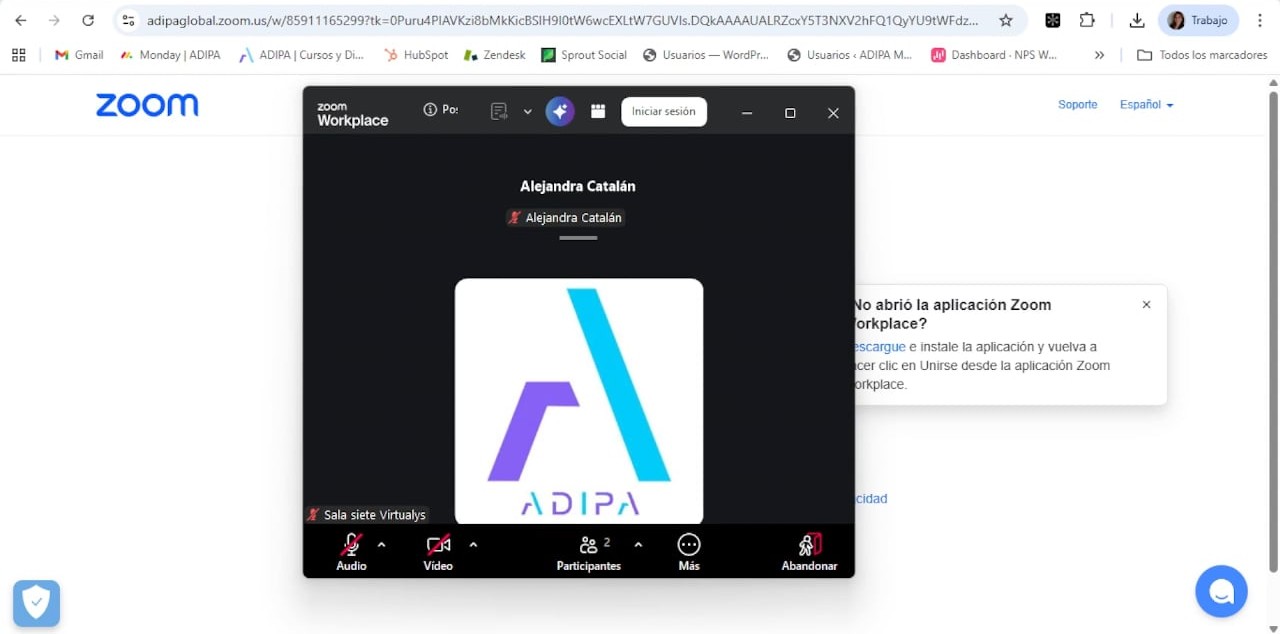Viewport: 1280px width, 634px height.
Task: Open the apps grid in bookmarks bar
Action: pos(19,55)
